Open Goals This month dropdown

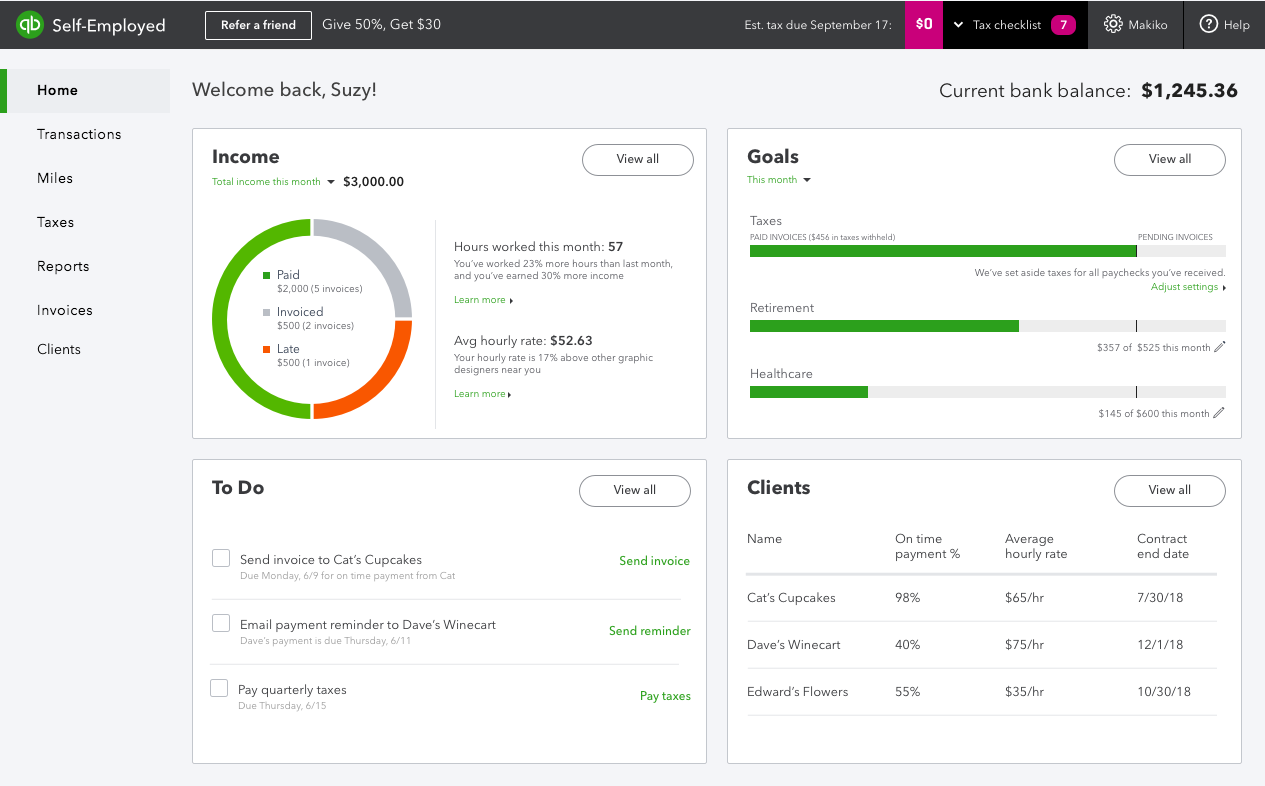(x=779, y=180)
